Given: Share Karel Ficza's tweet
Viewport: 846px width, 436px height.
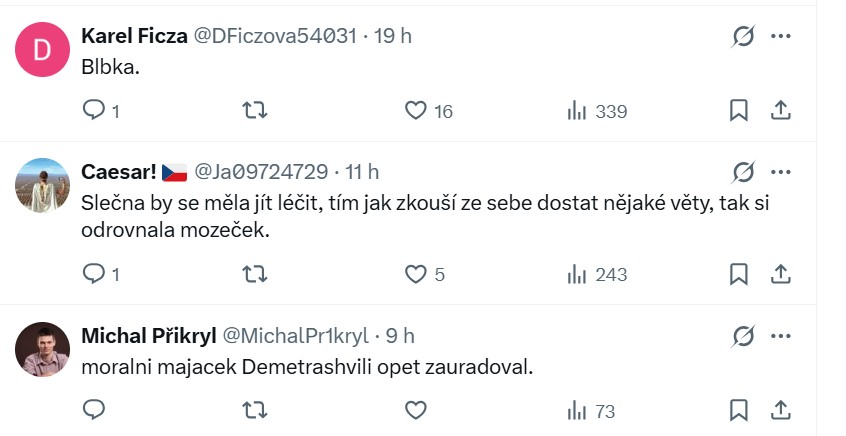Looking at the screenshot, I should tap(782, 111).
